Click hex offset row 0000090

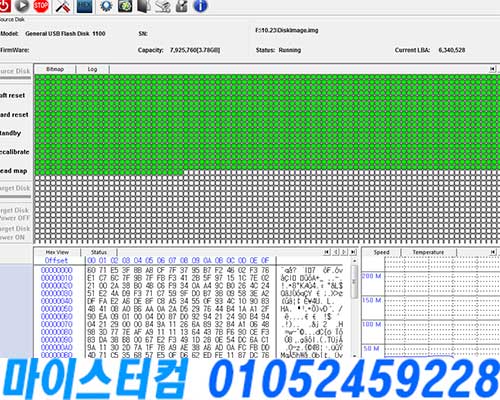click(57, 340)
